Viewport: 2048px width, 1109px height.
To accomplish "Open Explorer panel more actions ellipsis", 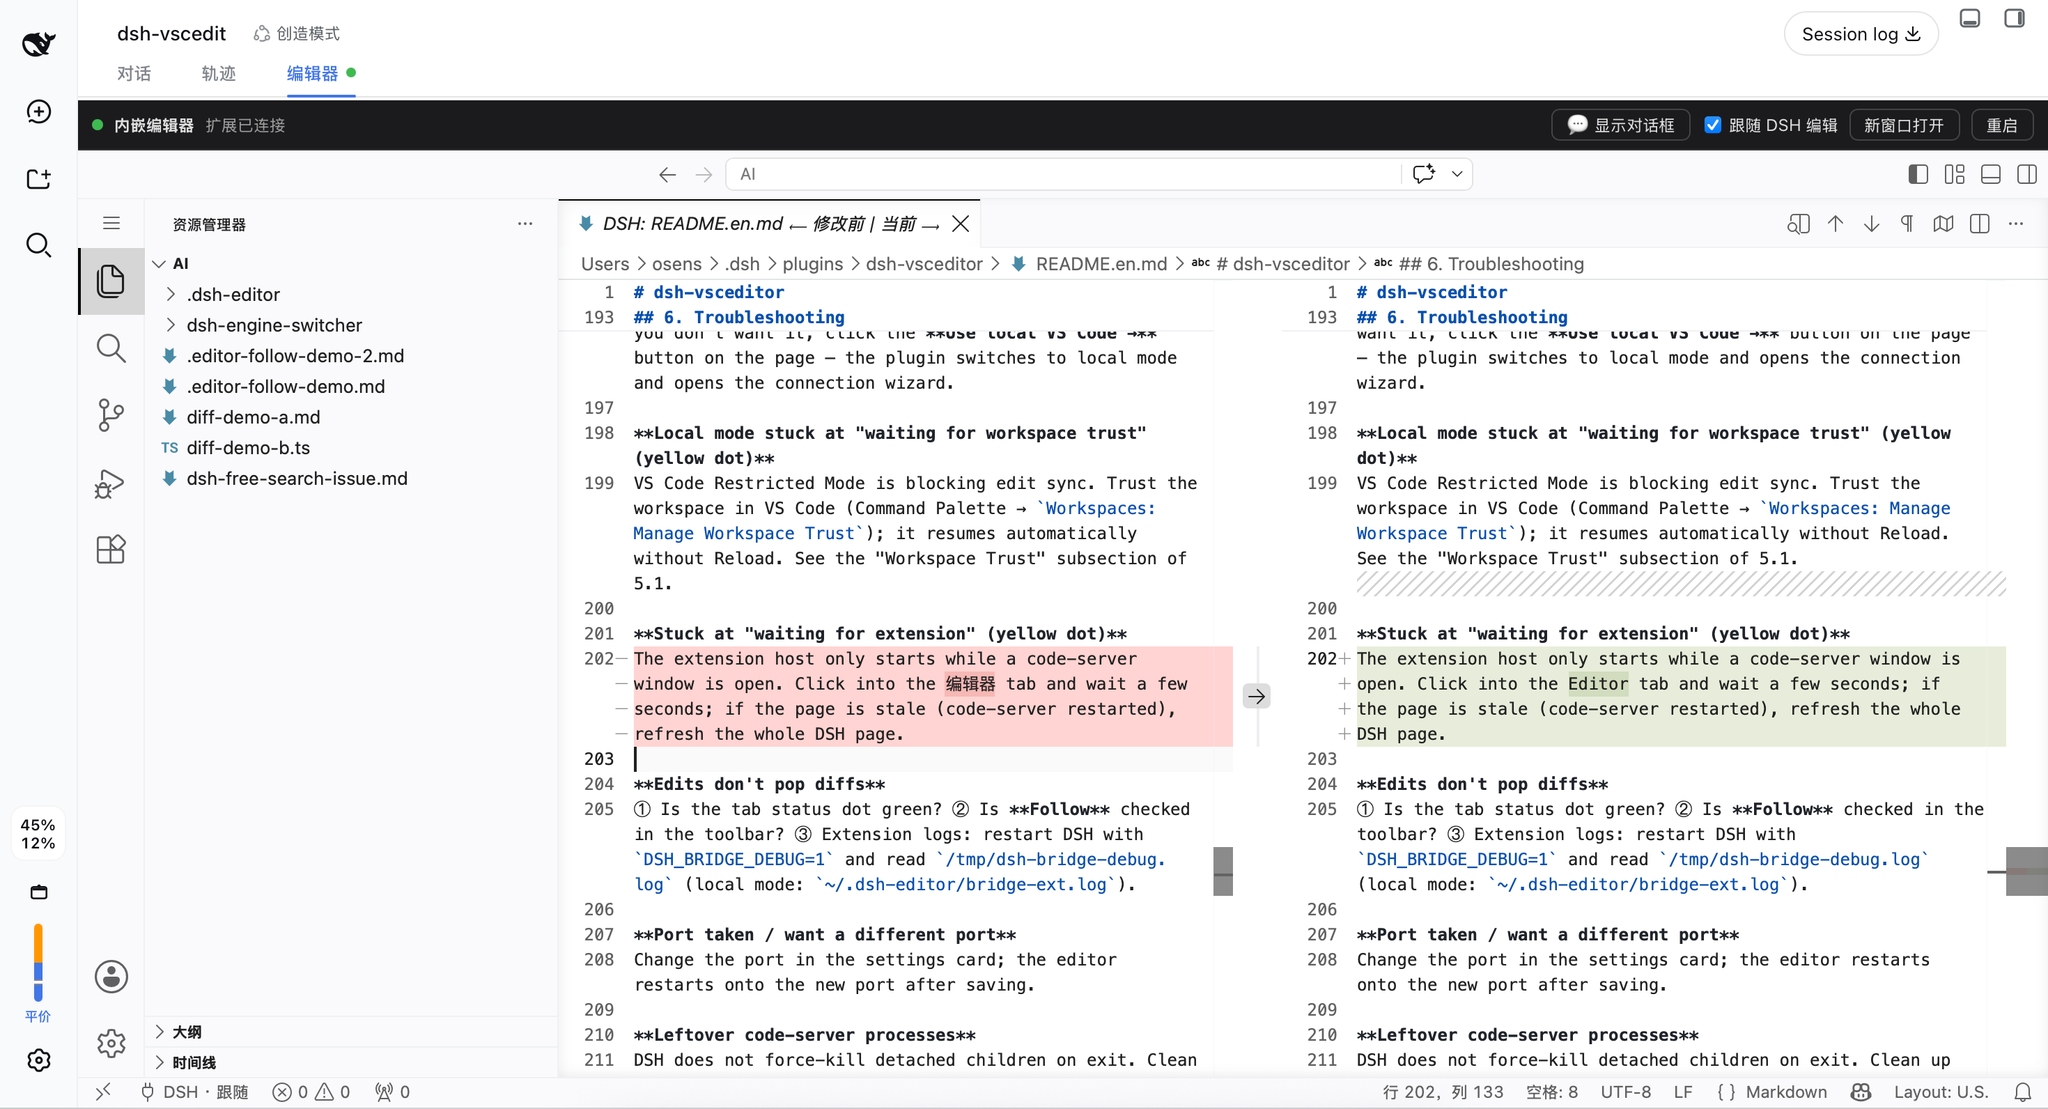I will click(525, 224).
